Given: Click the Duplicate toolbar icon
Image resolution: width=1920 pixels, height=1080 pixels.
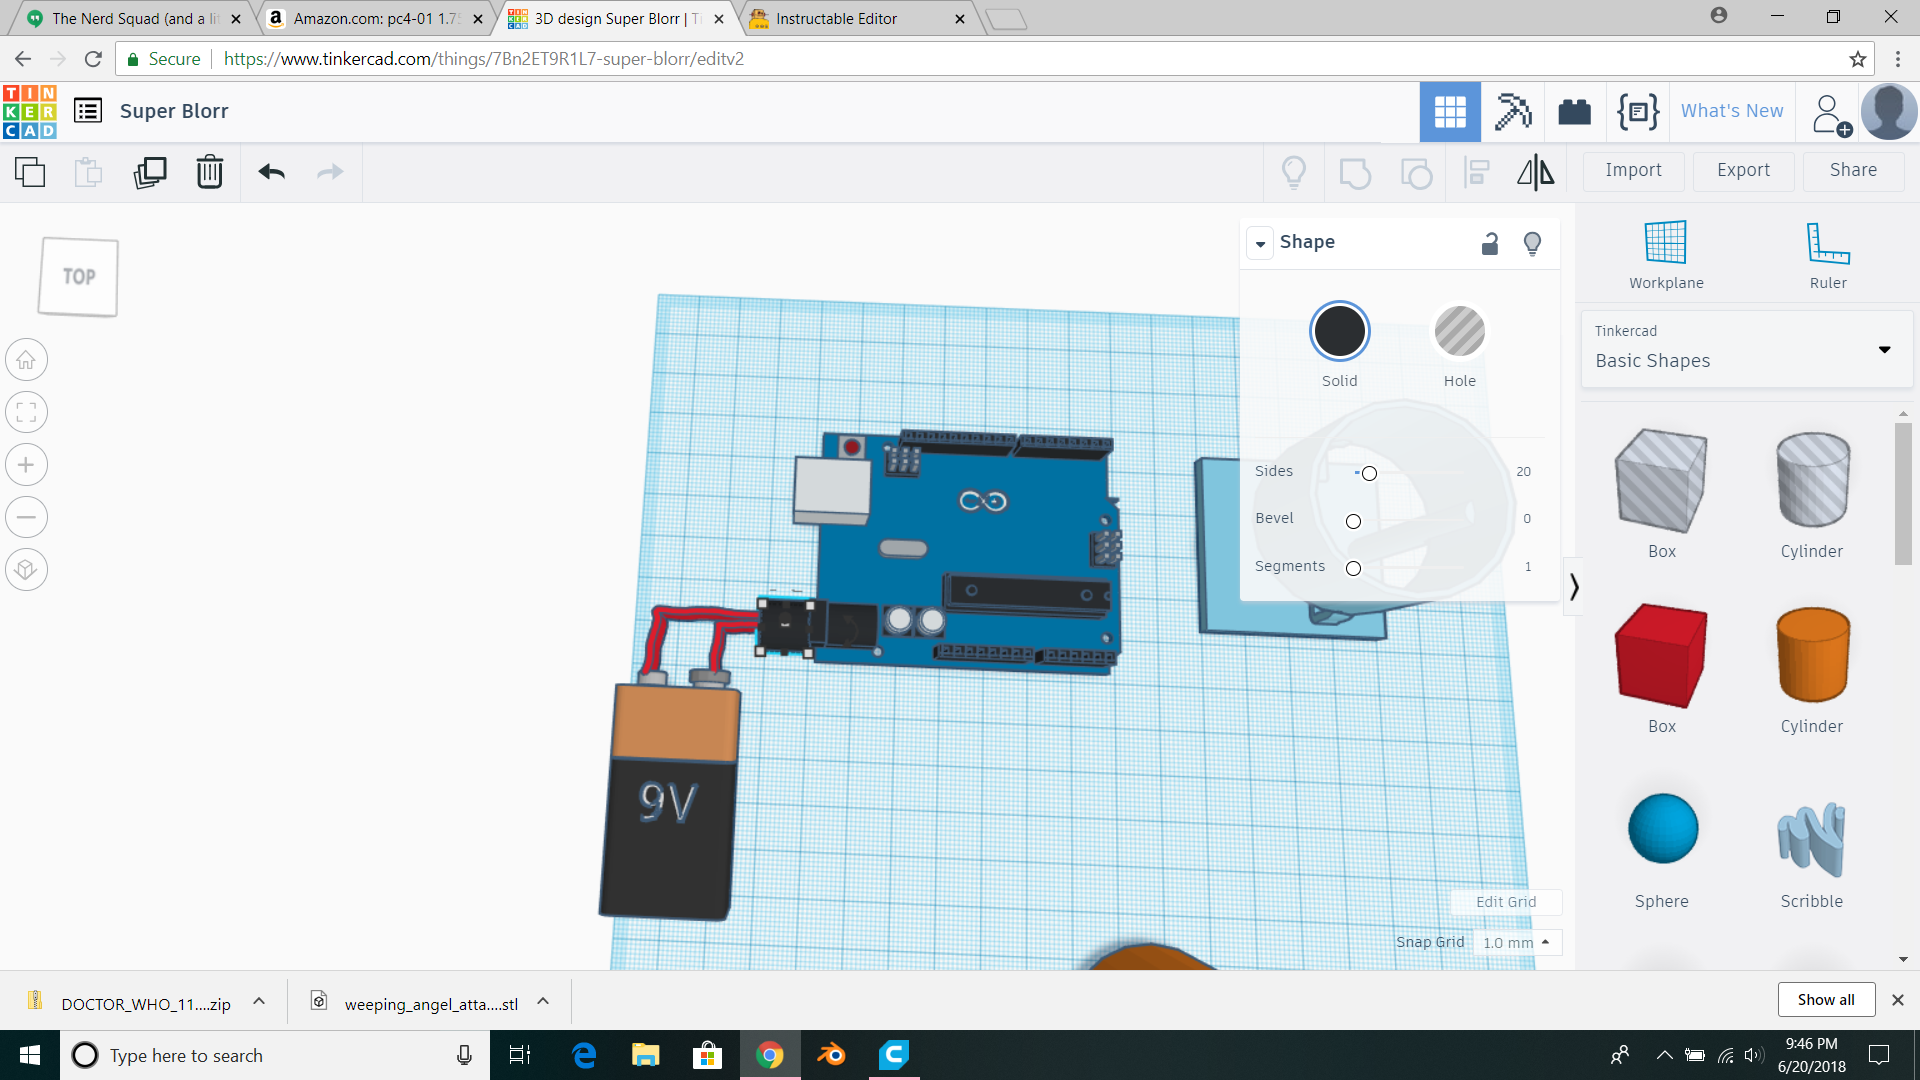Looking at the screenshot, I should [150, 172].
